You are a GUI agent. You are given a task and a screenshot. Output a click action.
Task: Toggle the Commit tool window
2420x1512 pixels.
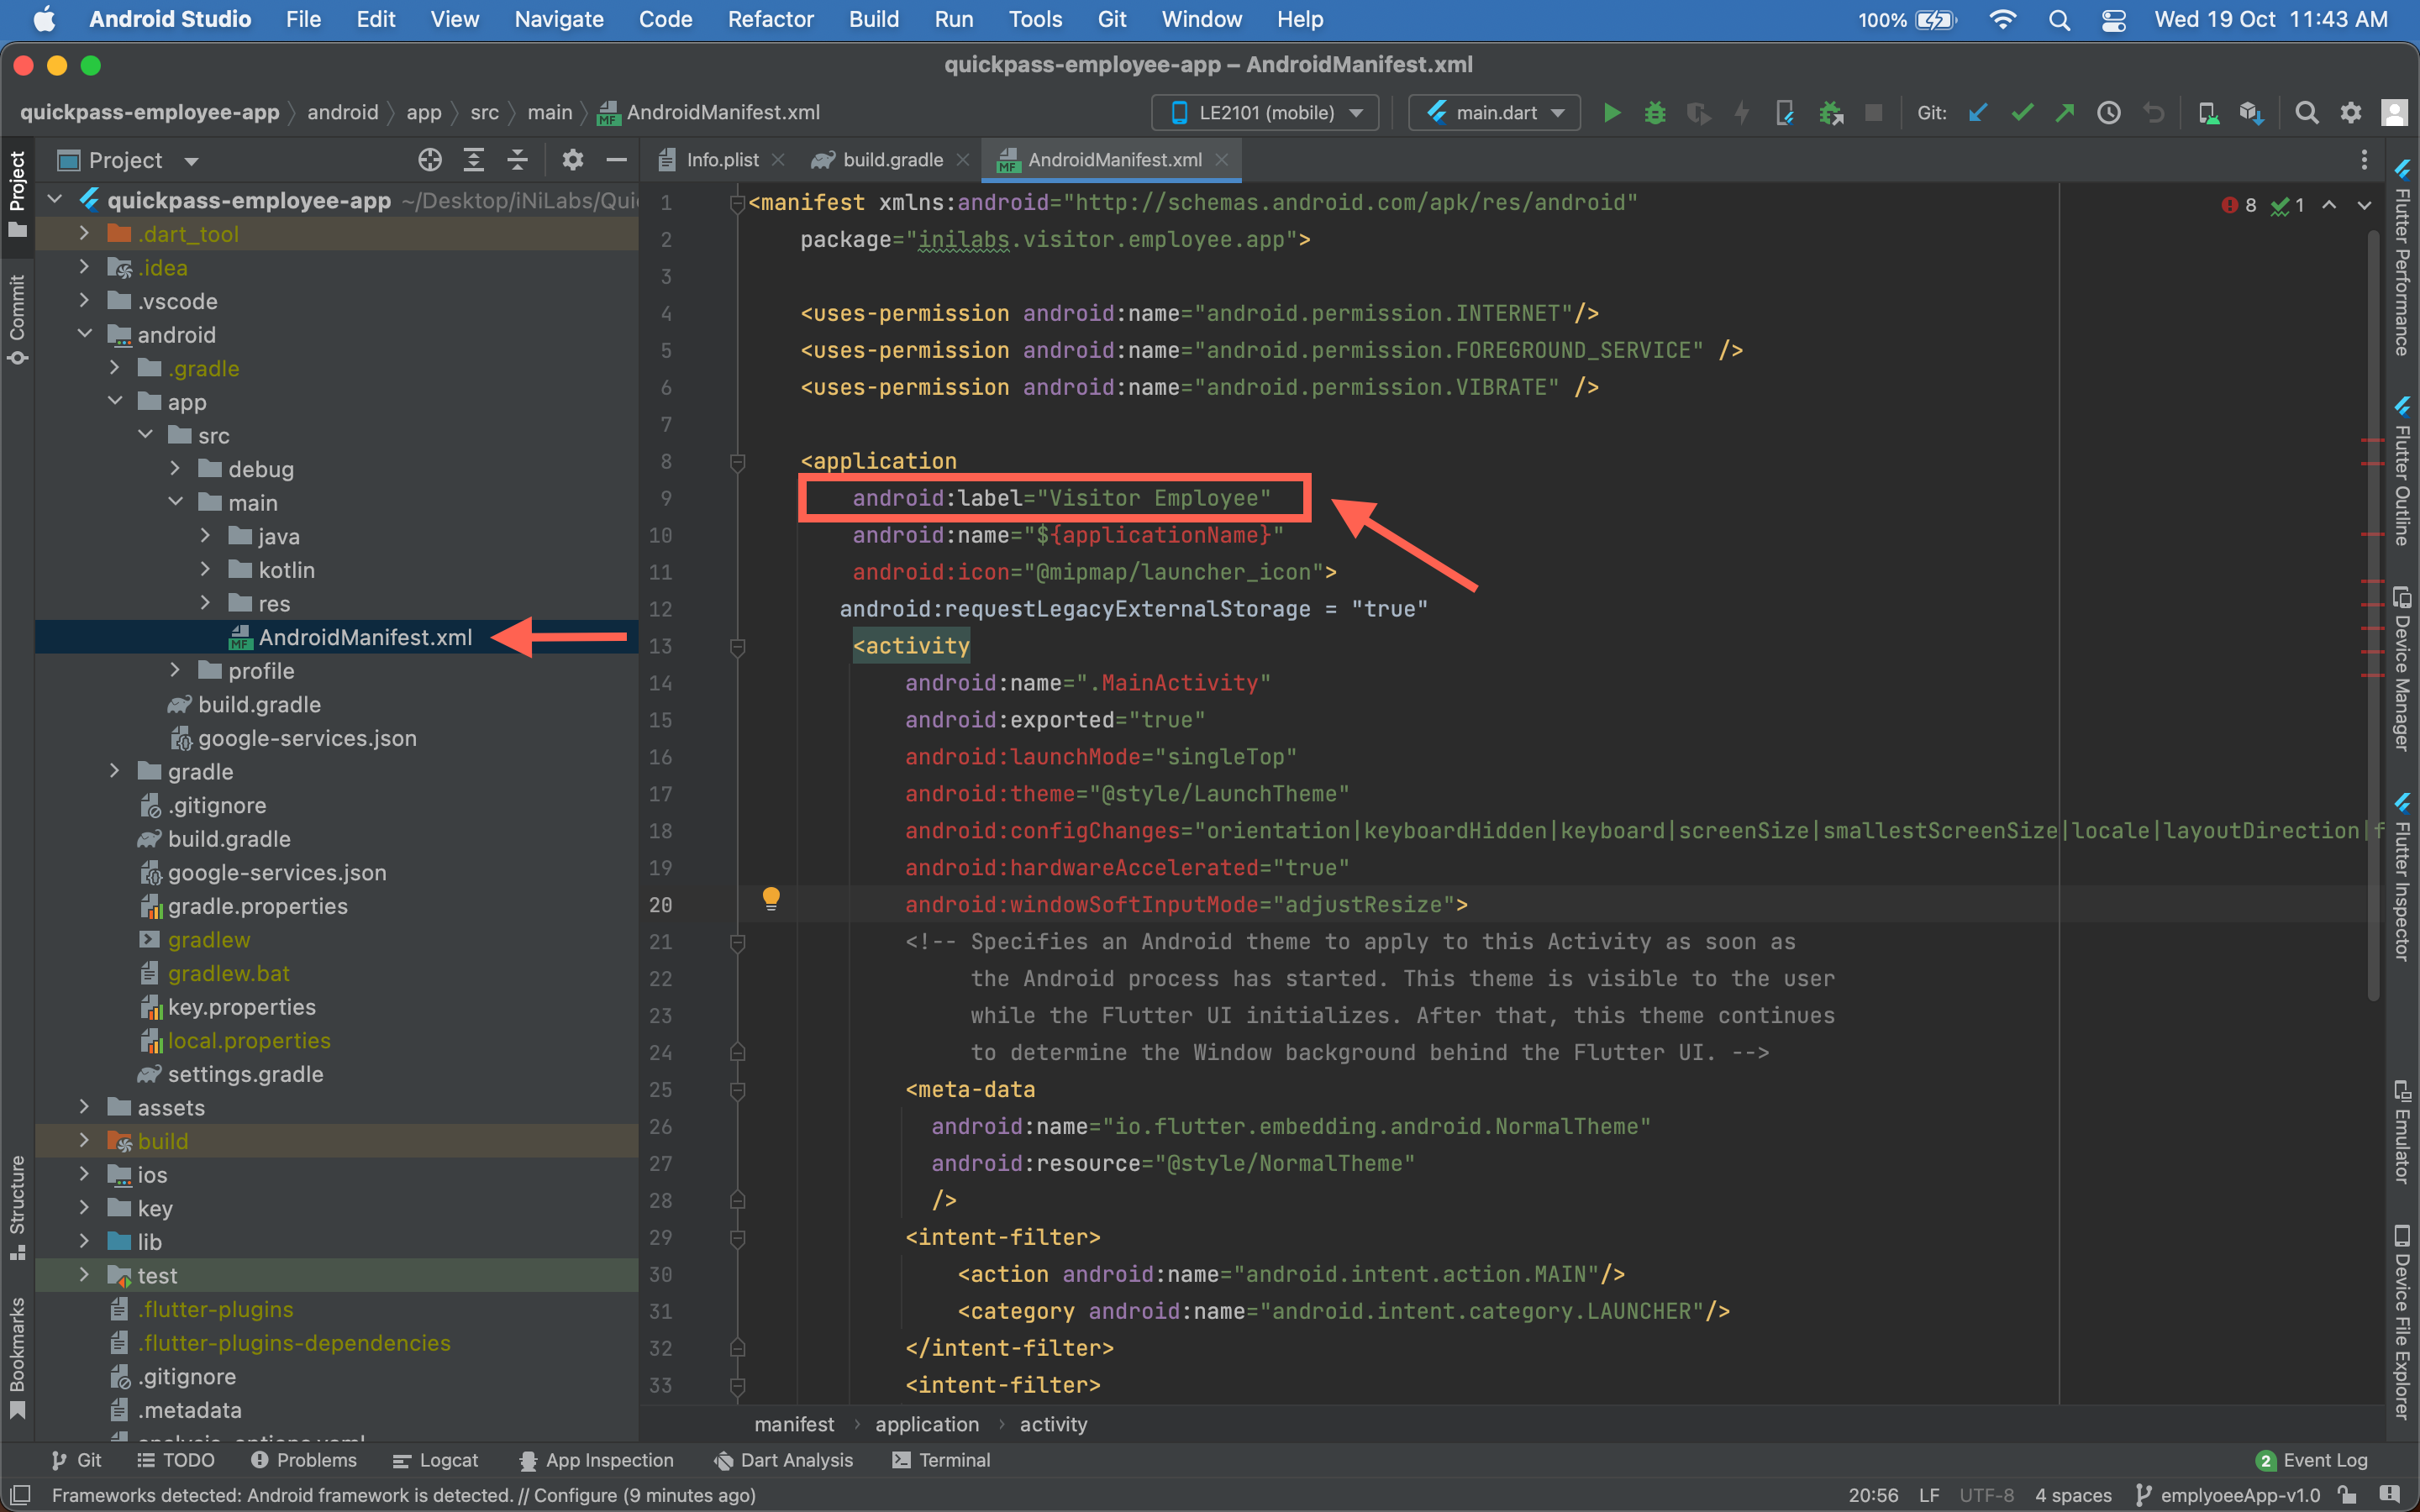coord(17,319)
